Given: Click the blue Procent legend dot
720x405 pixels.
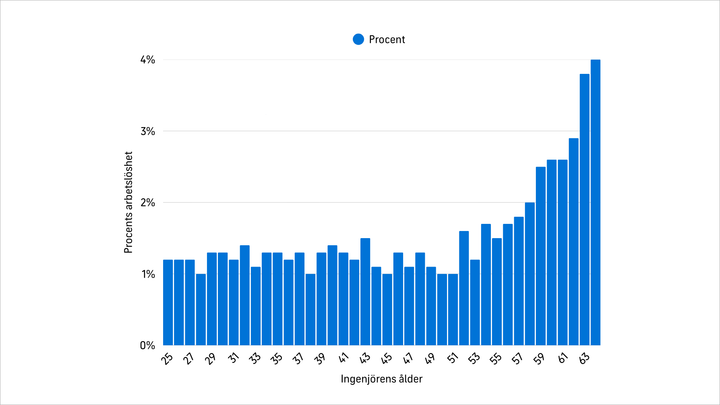Looking at the screenshot, I should click(x=359, y=39).
